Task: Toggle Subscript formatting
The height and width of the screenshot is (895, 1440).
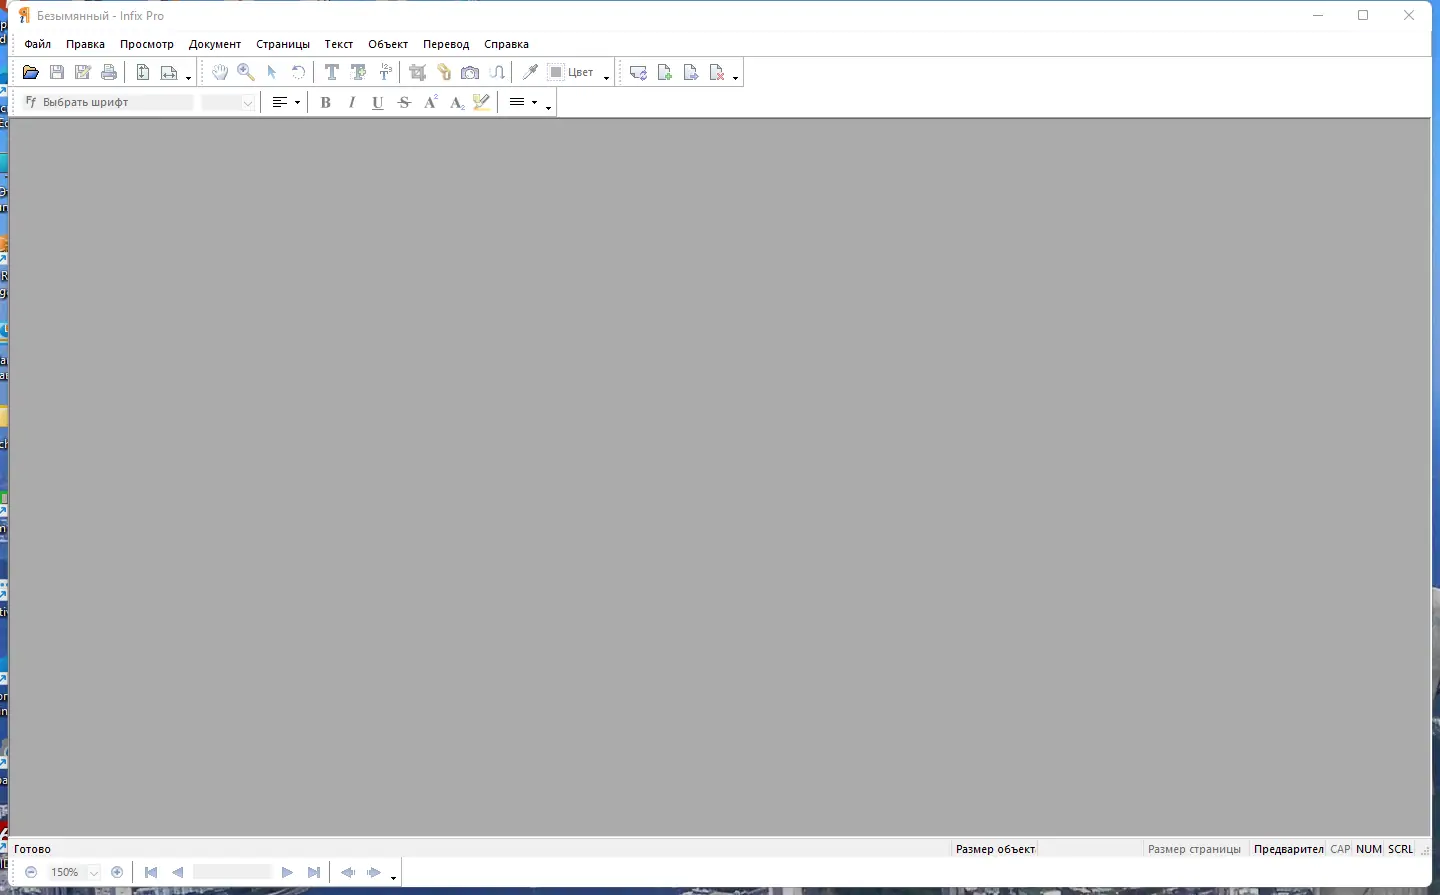Action: (457, 103)
